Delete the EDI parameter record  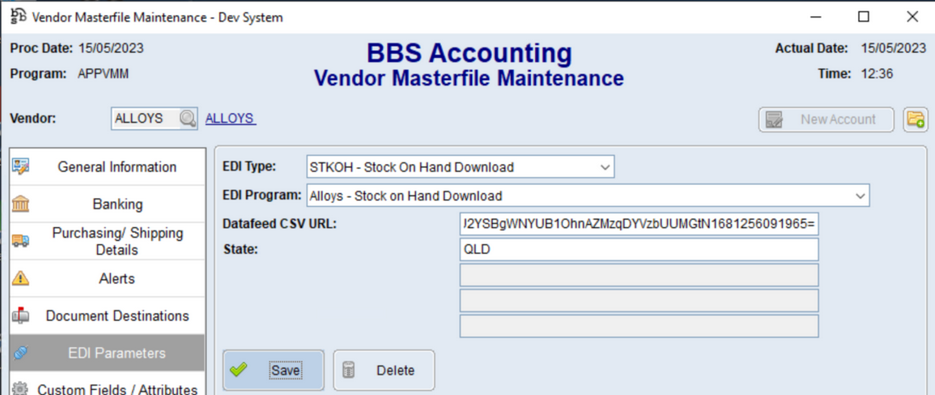384,370
